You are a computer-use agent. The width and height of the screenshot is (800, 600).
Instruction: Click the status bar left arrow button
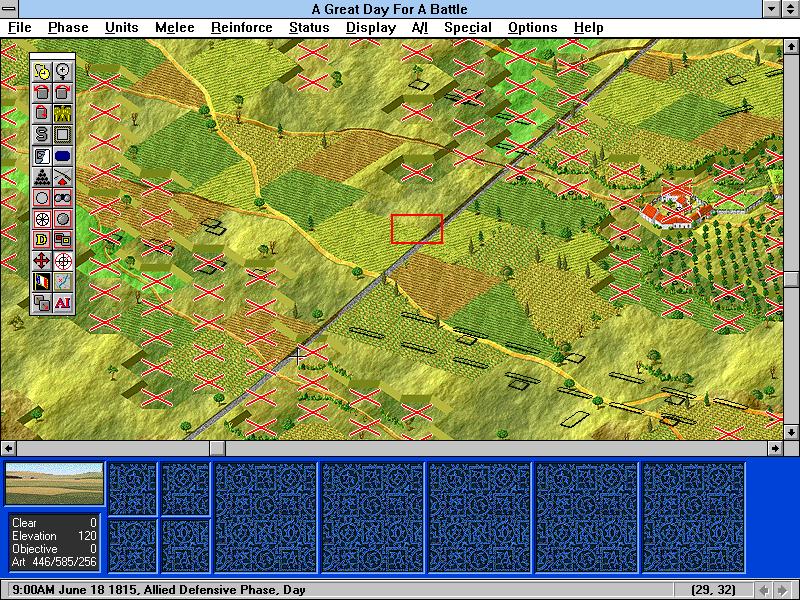pos(764,590)
